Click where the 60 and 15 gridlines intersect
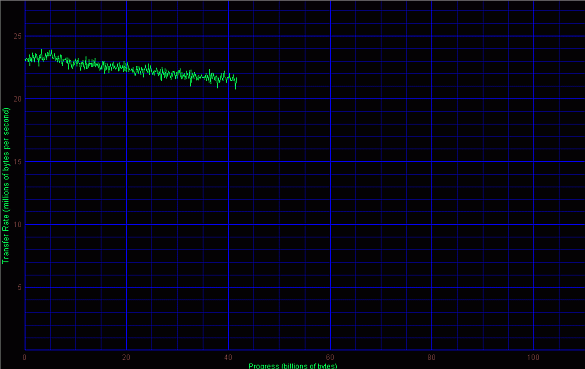This screenshot has width=585, height=369. tap(330, 162)
